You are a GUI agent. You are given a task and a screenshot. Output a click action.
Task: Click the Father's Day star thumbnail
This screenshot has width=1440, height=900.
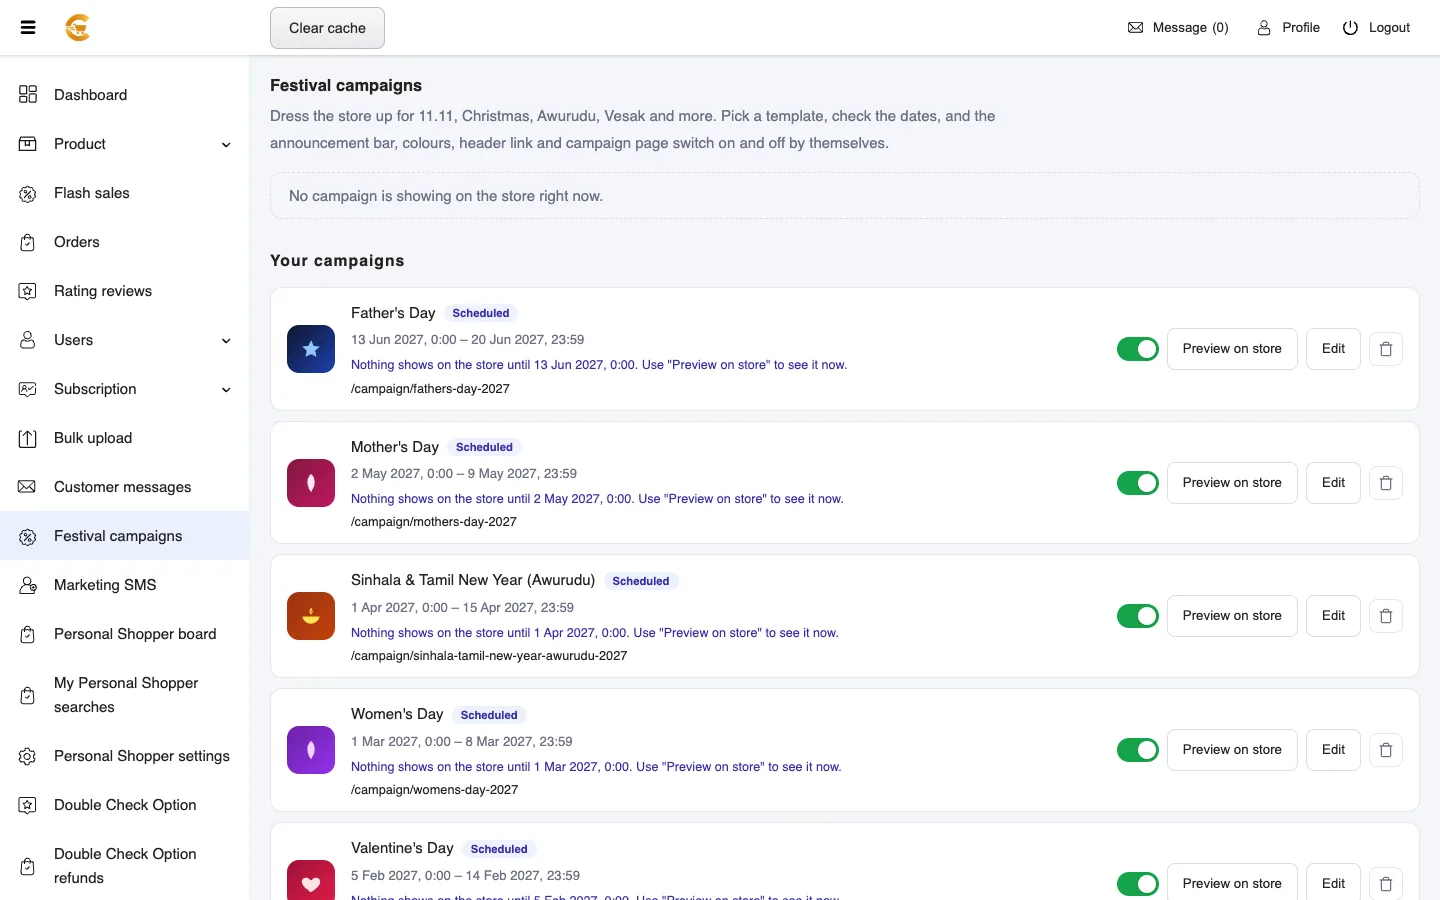(311, 349)
